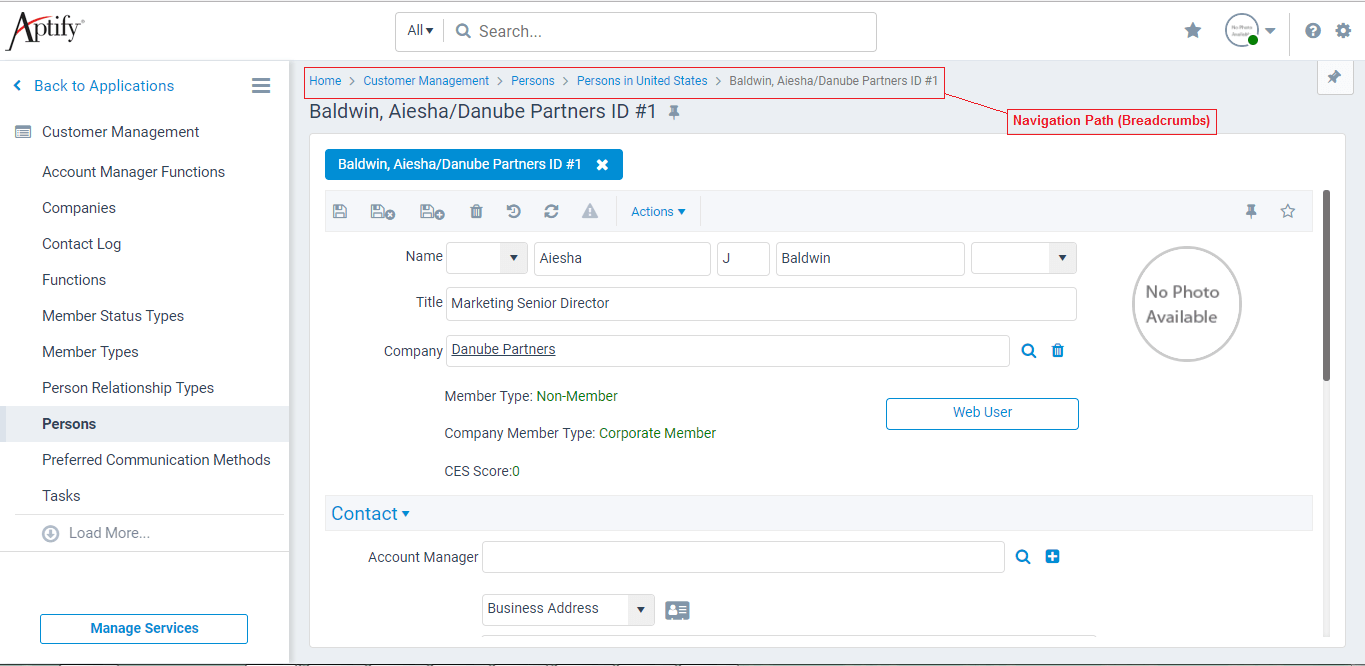Click the Save and Close icon
The height and width of the screenshot is (666, 1365).
pos(382,211)
